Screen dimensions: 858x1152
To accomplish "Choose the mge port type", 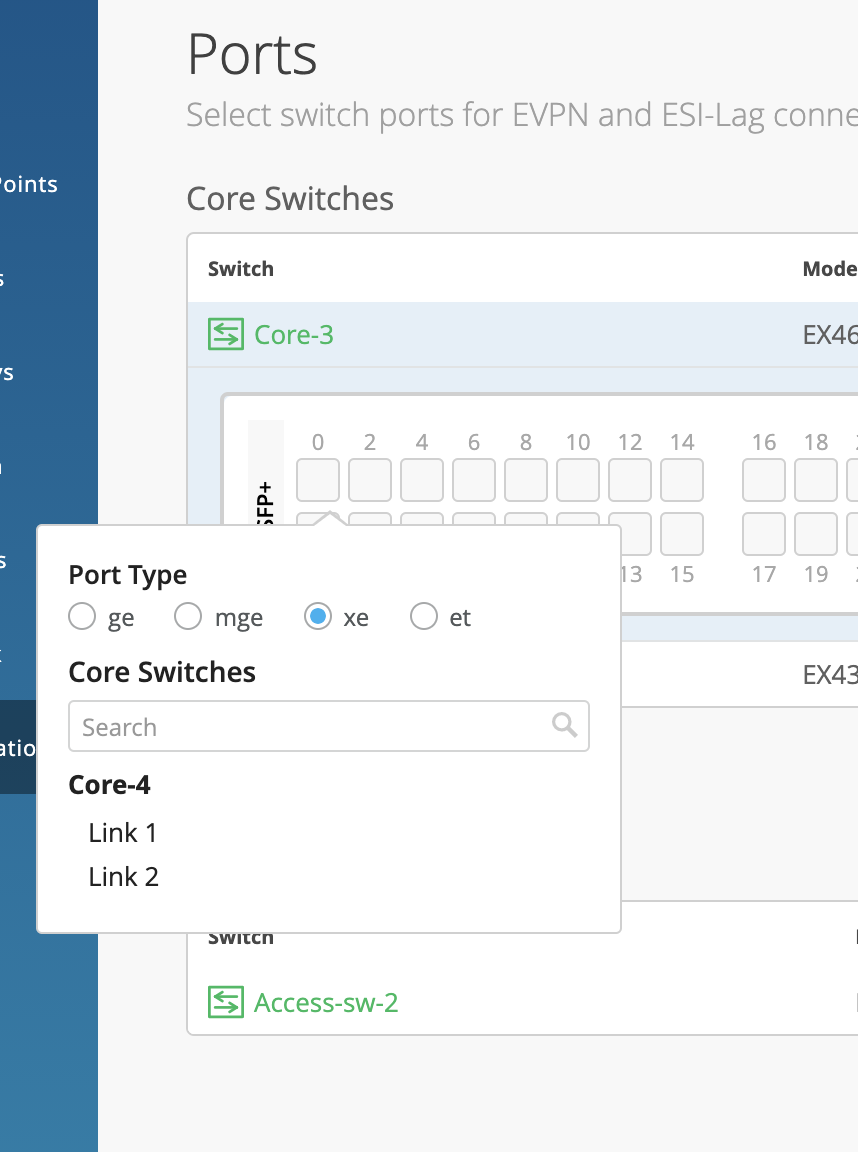I will coord(188,618).
